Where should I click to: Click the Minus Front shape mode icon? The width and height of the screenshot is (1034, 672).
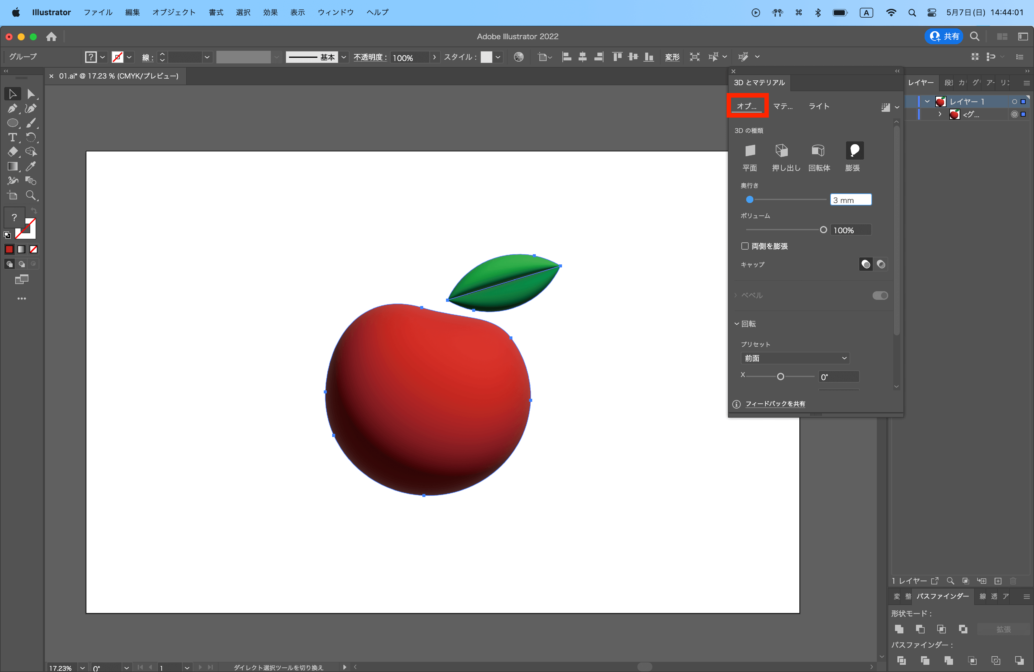(x=921, y=629)
